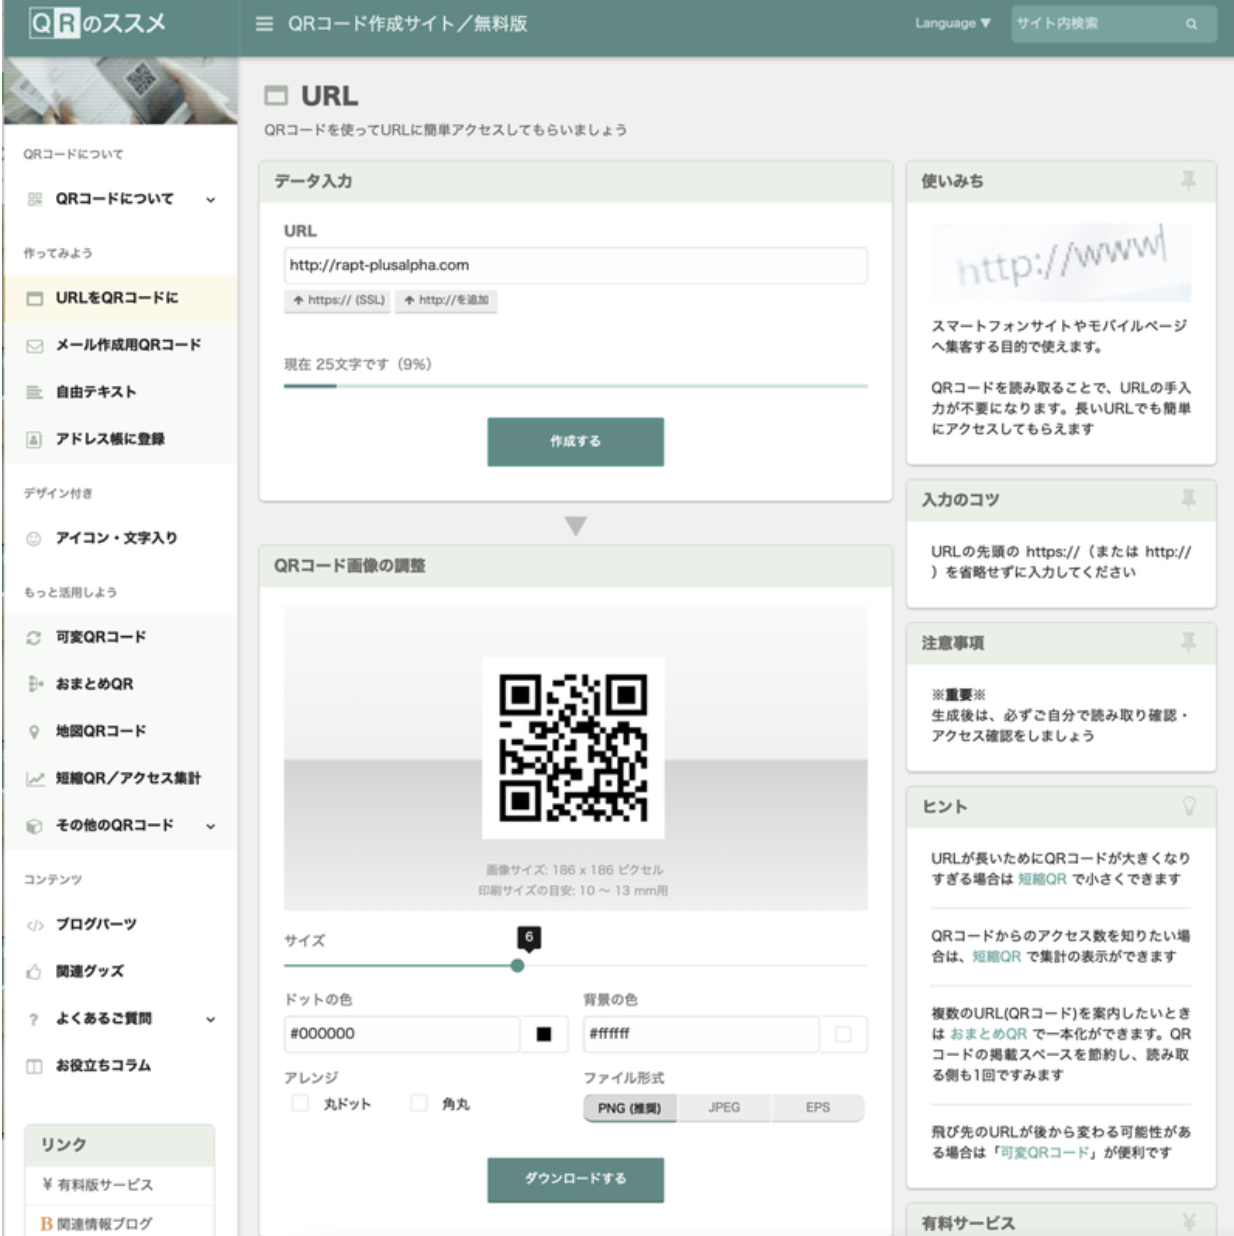This screenshot has height=1236, width=1234.
Task: Open the Language dropdown
Action: 953,23
